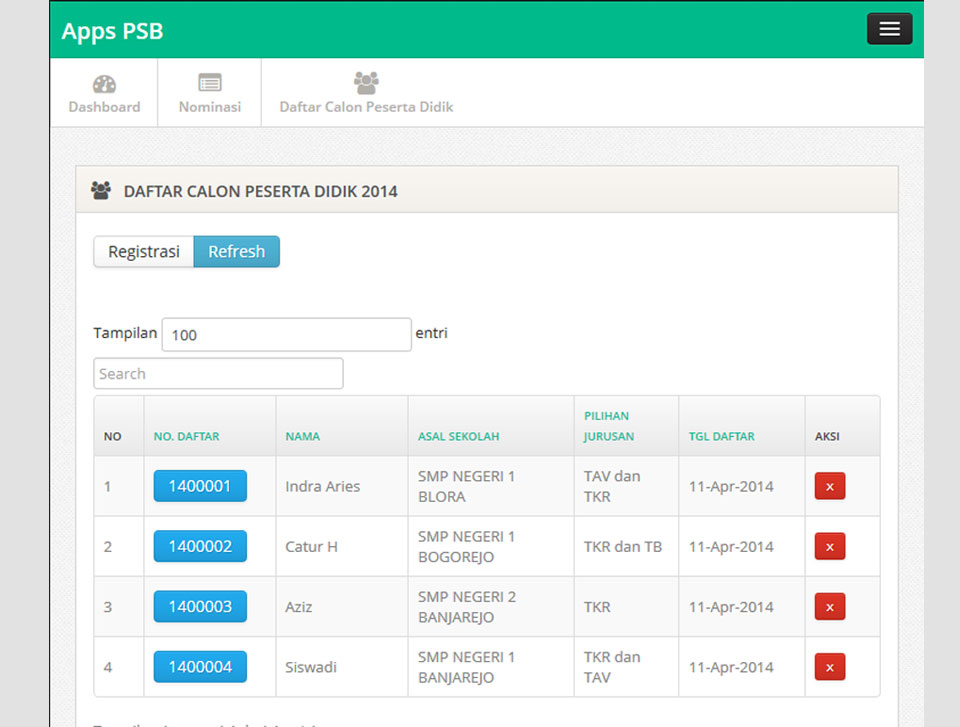This screenshot has width=960, height=727.
Task: Remove Aziz entry using red X button
Action: 829,606
